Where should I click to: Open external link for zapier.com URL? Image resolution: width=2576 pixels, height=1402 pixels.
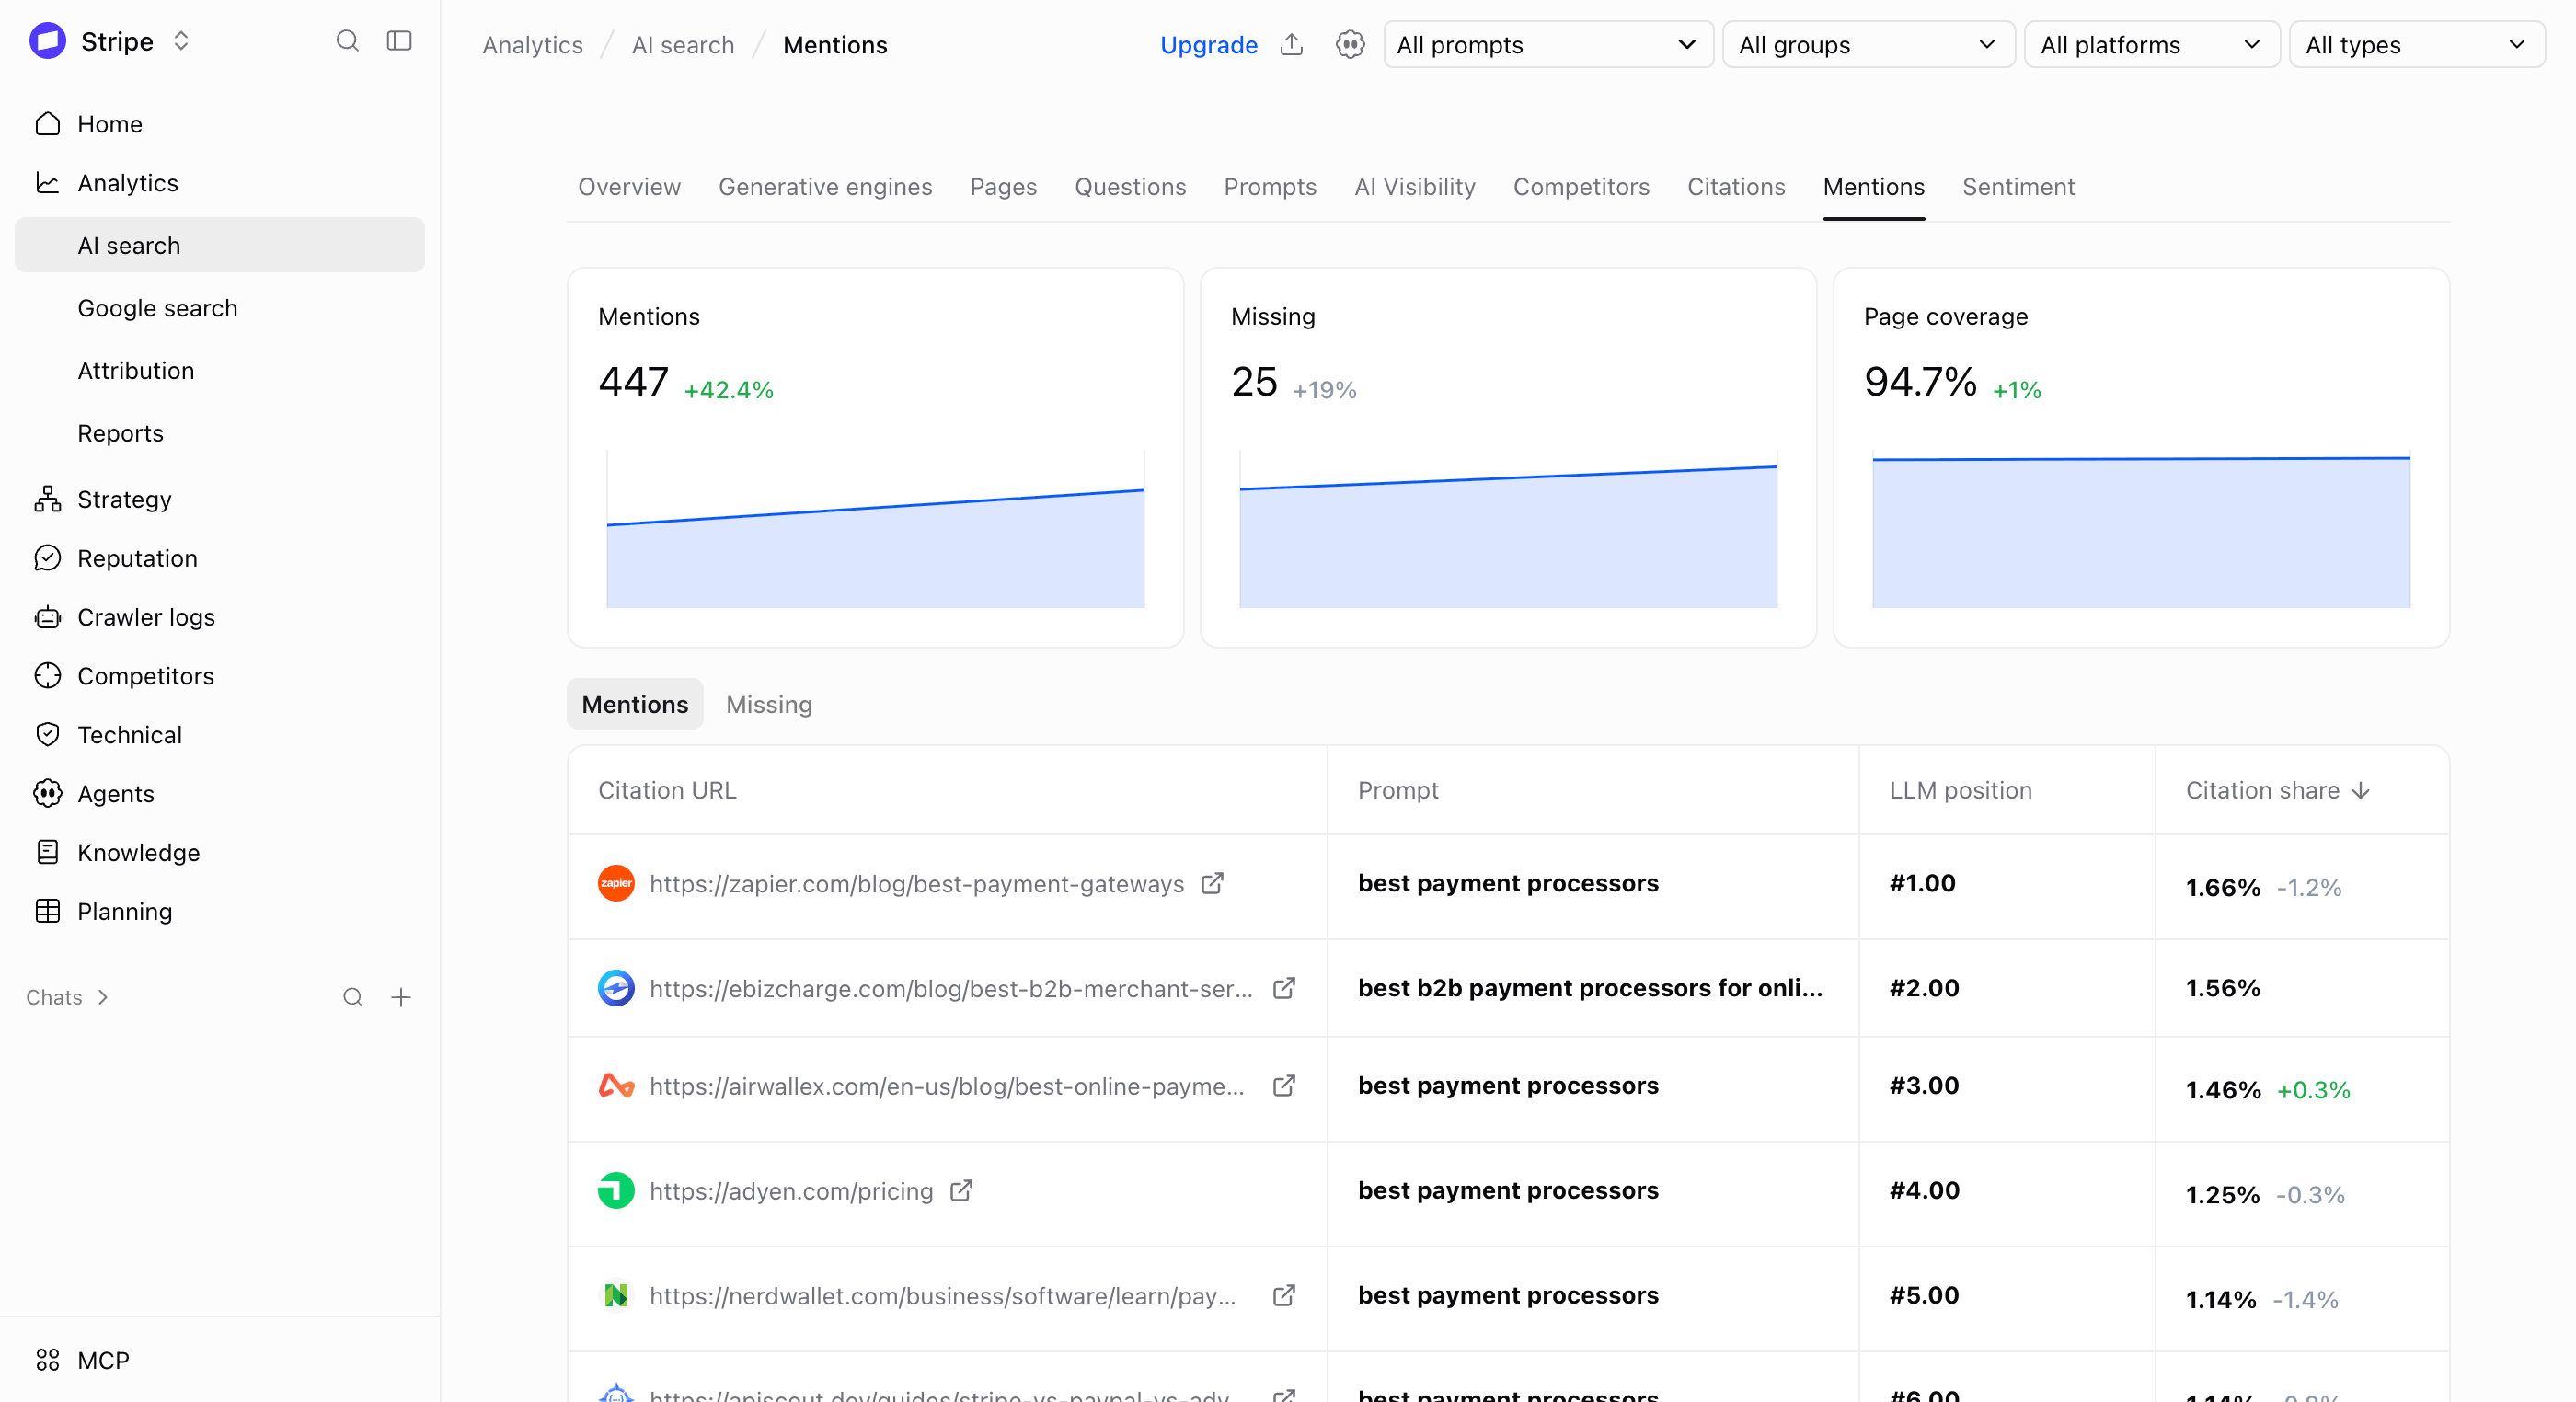point(1212,883)
